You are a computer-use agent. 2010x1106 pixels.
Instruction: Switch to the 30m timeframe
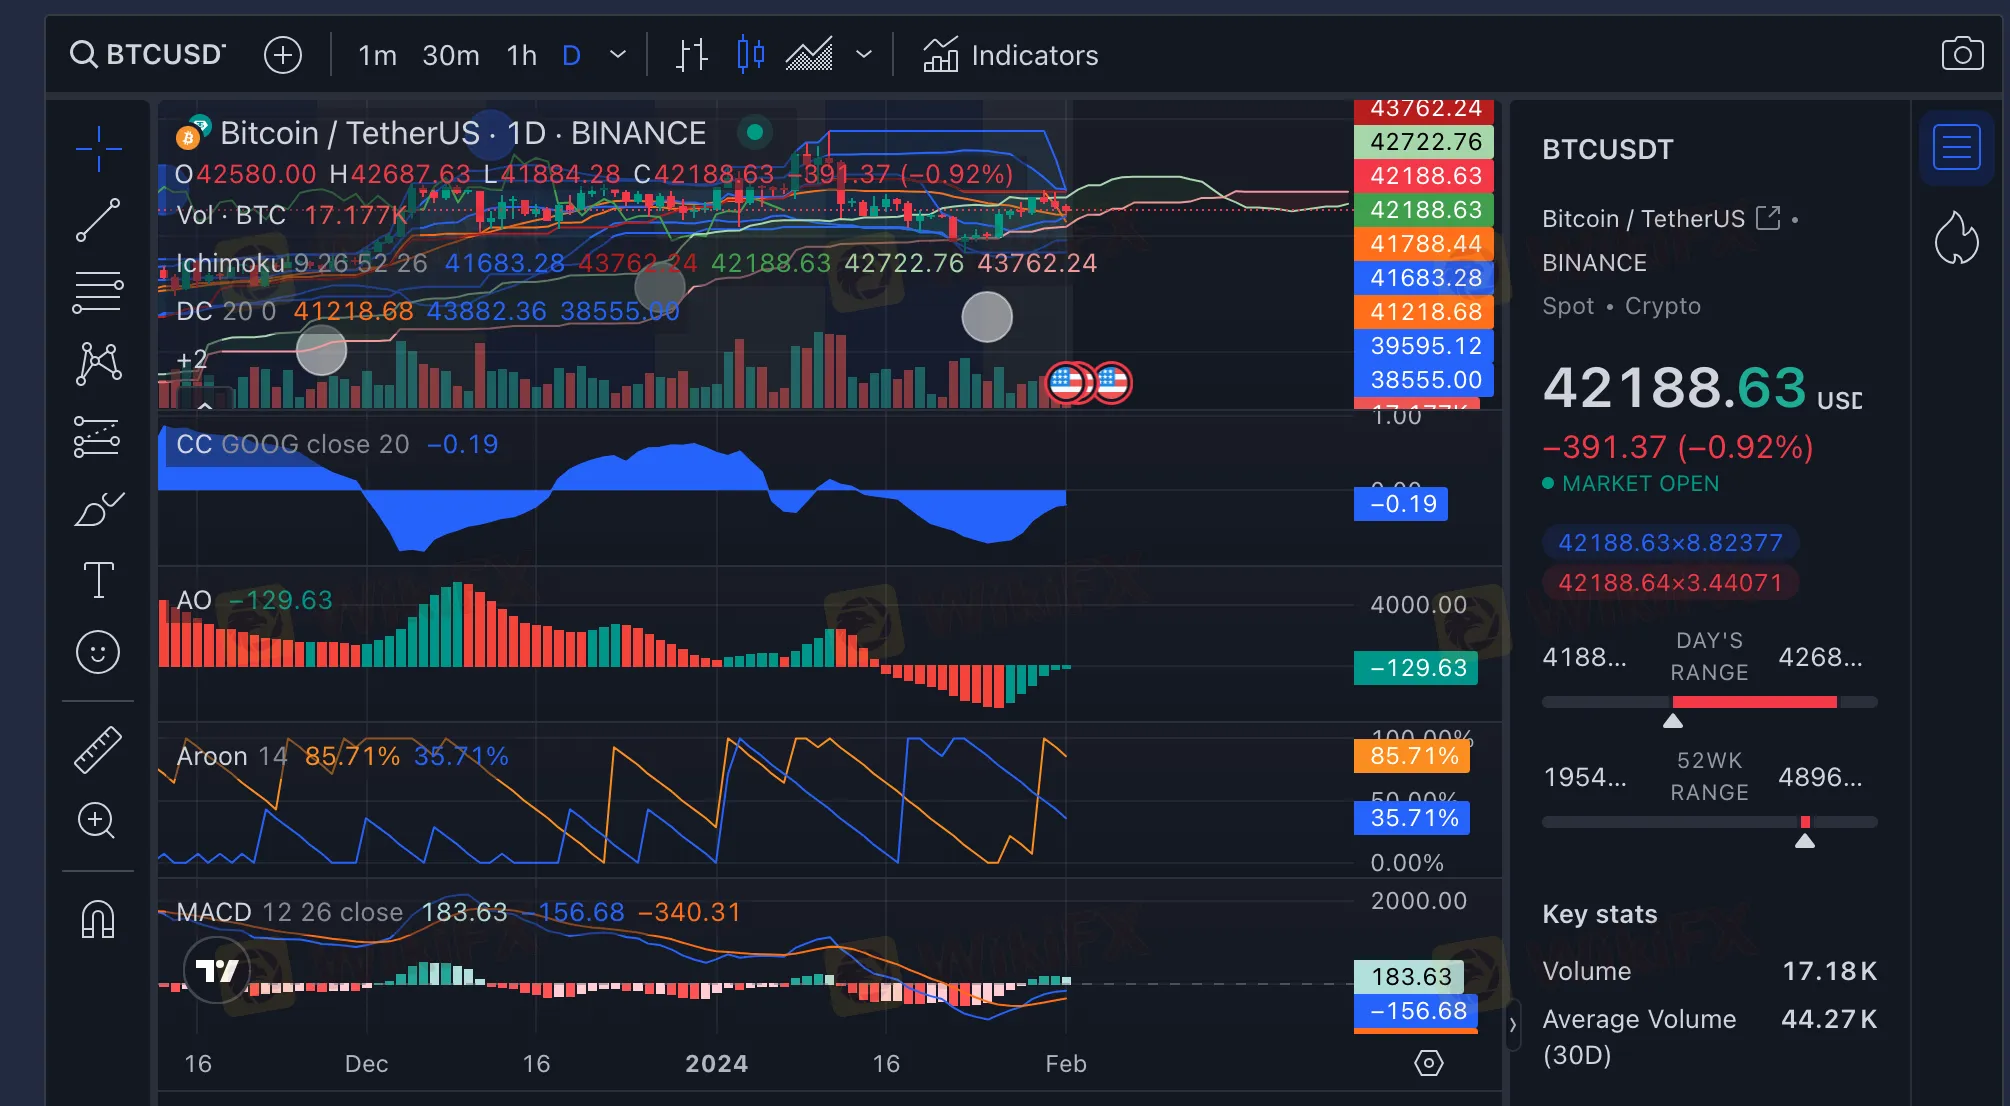[450, 55]
